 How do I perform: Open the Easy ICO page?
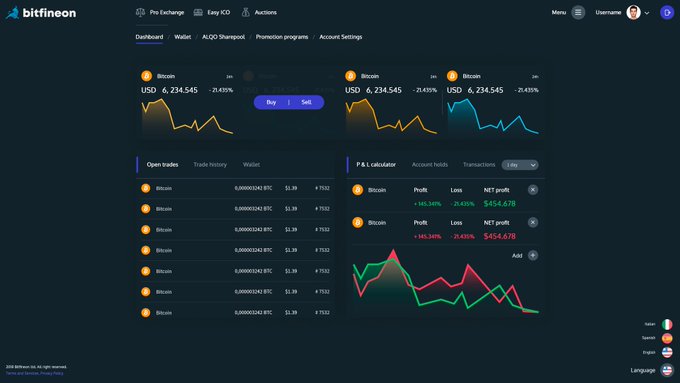click(x=219, y=12)
